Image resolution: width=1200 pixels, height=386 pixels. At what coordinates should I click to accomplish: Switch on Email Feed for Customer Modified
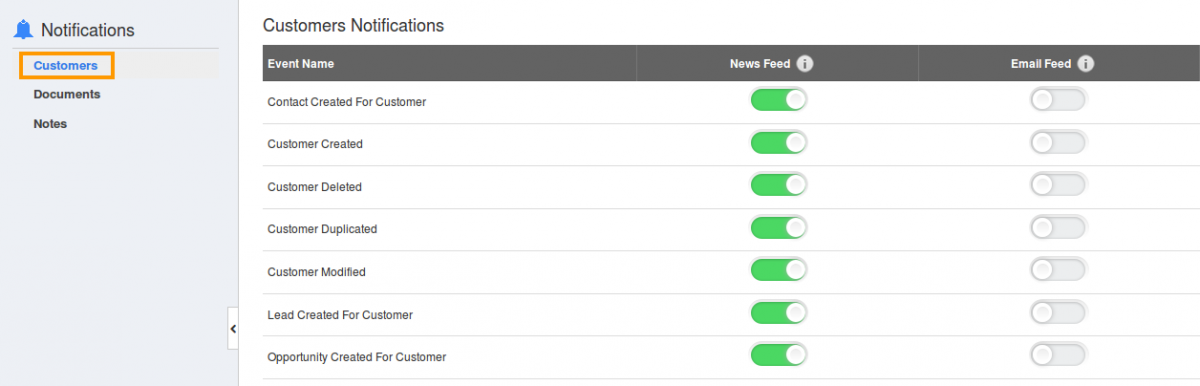(1058, 270)
